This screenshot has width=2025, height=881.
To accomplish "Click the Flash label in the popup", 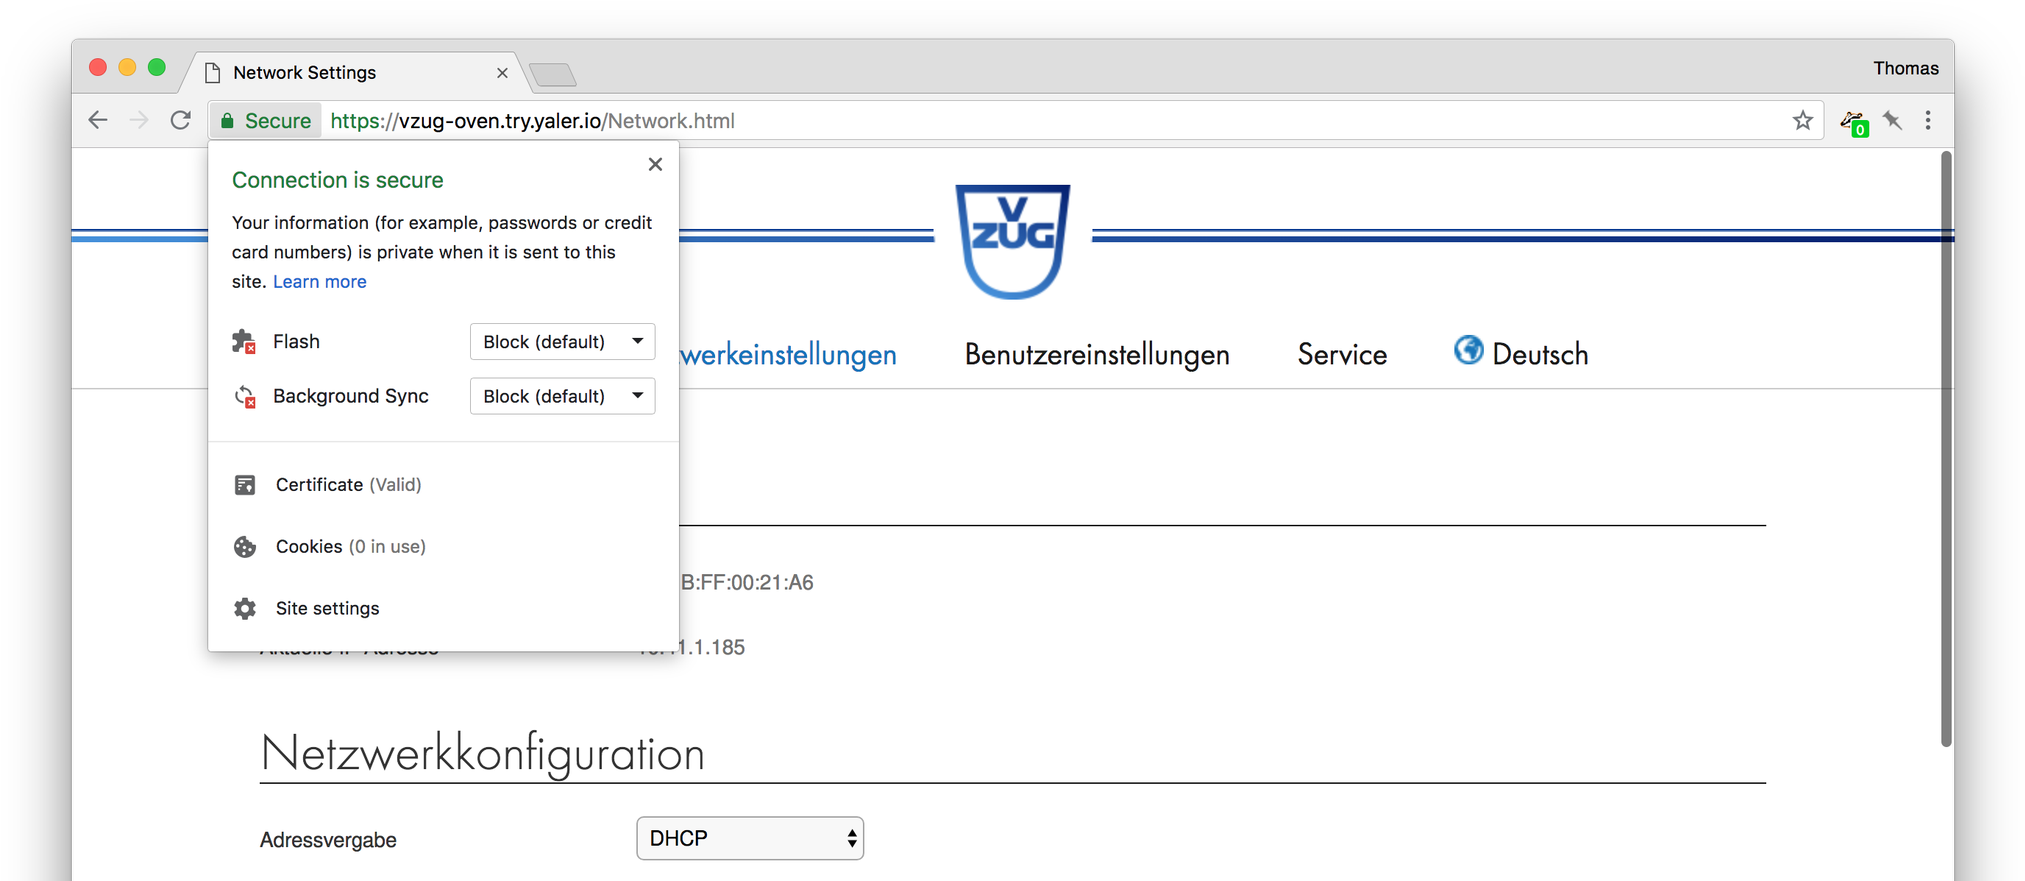I will [x=296, y=342].
